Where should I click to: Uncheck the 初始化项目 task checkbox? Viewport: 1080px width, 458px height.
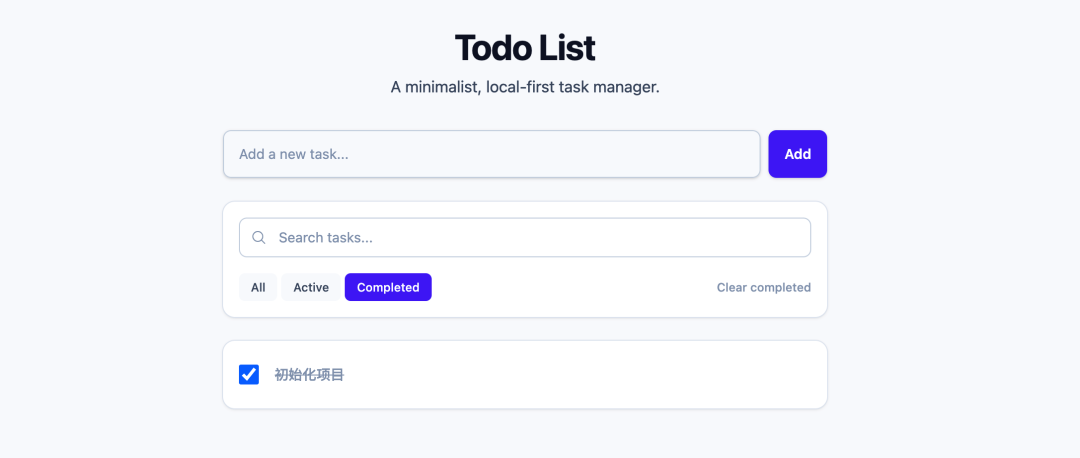coord(249,375)
